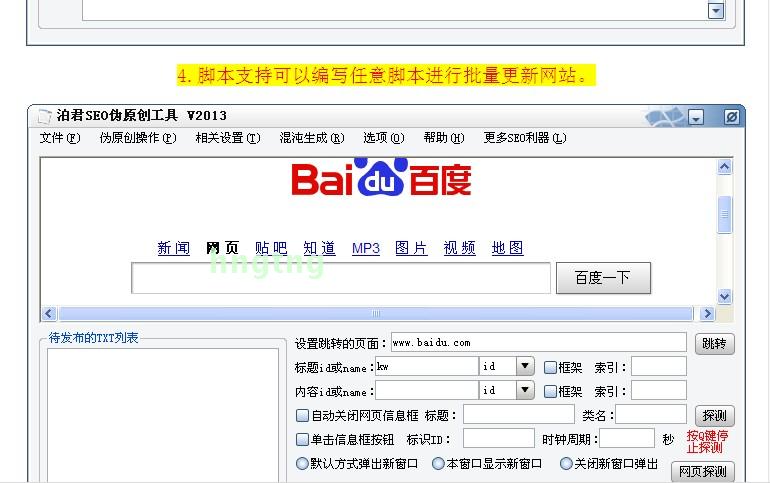This screenshot has height=483, width=770.
Task: Click the 时钟周期 input field
Action: [x=627, y=438]
